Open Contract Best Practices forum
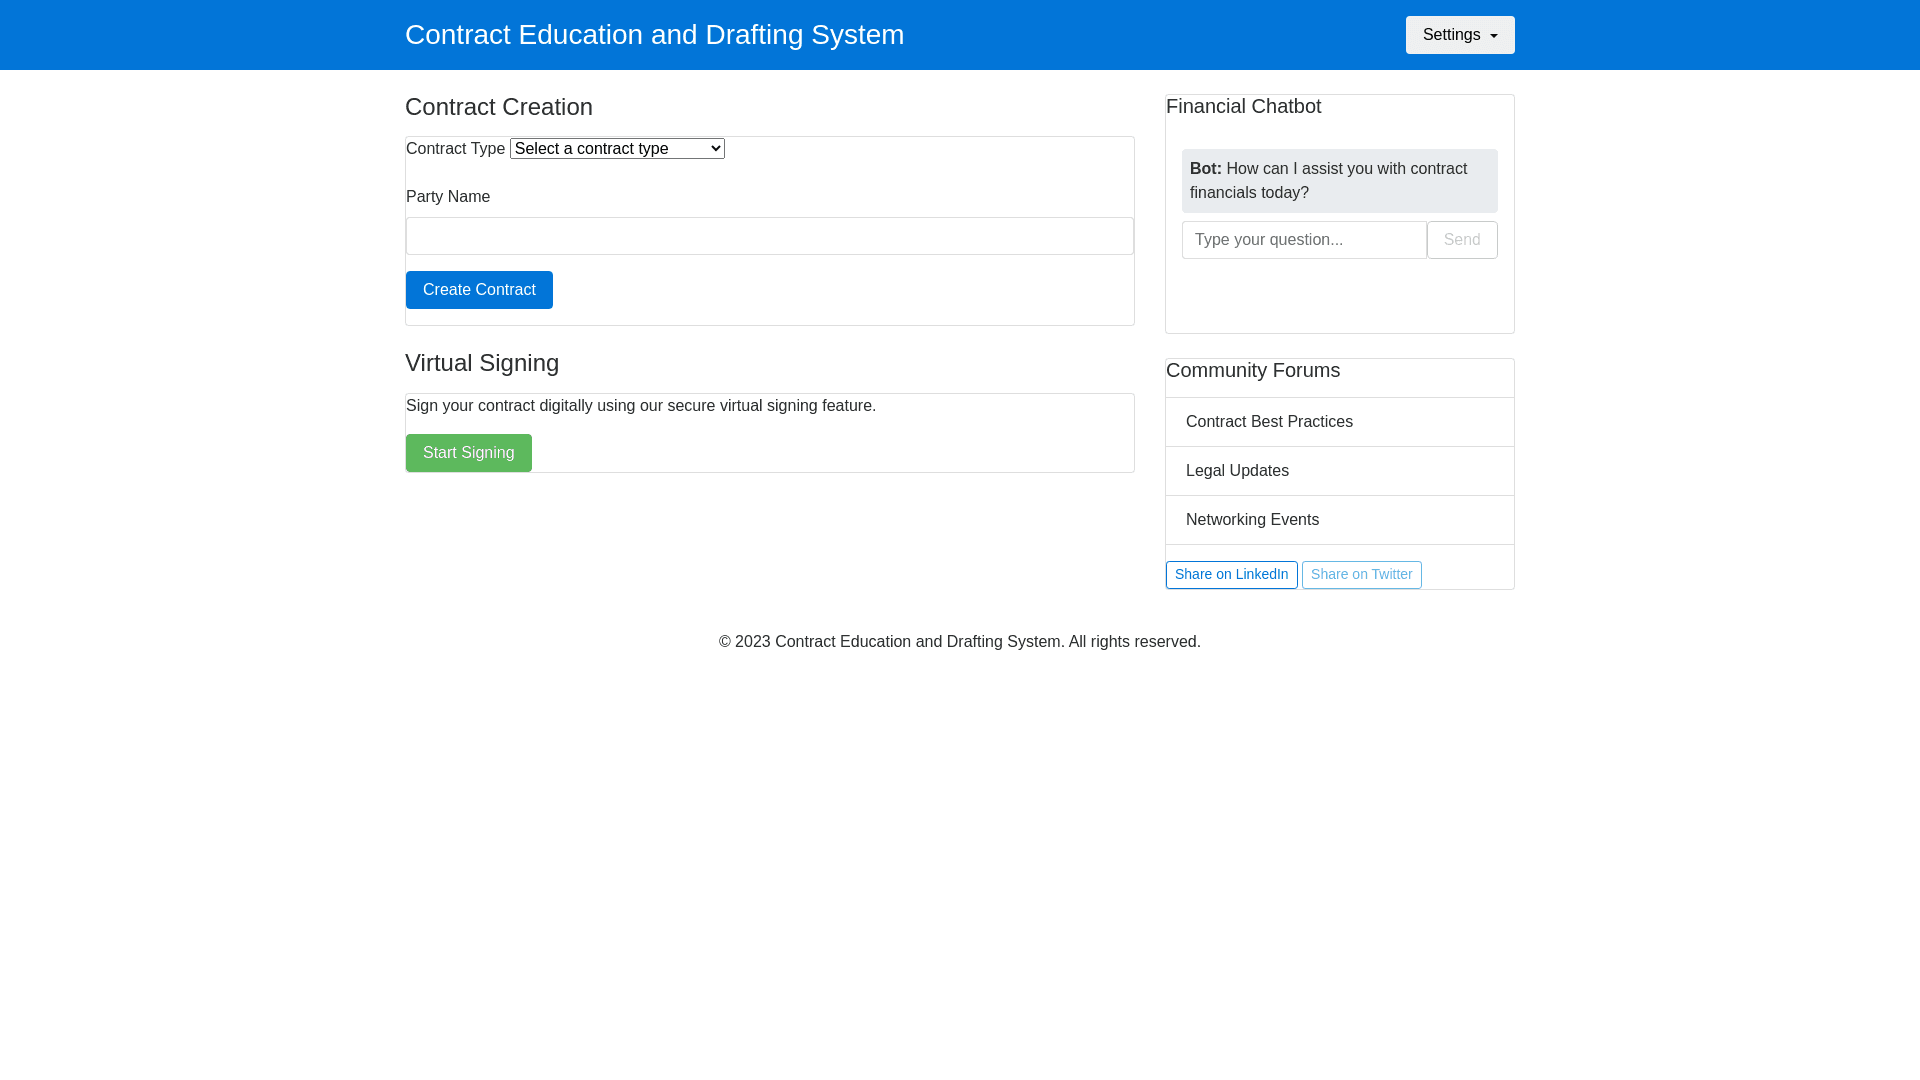This screenshot has width=1920, height=1080. 1268,422
